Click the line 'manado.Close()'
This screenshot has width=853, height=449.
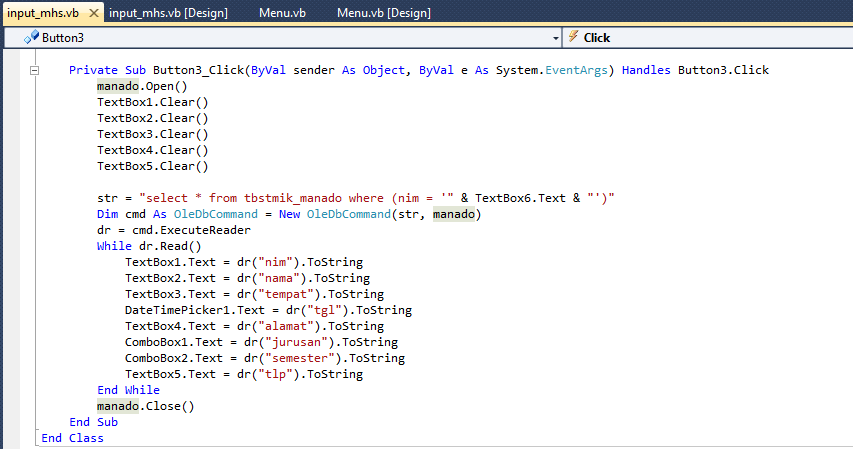[146, 406]
